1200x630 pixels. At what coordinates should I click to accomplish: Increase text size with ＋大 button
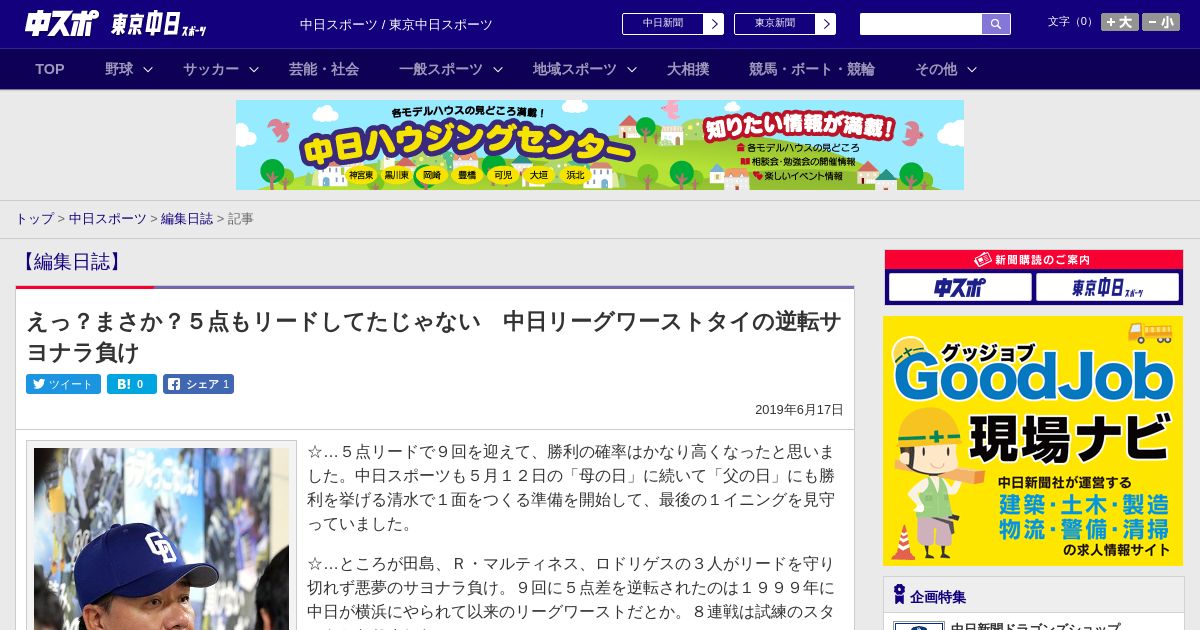(1119, 22)
